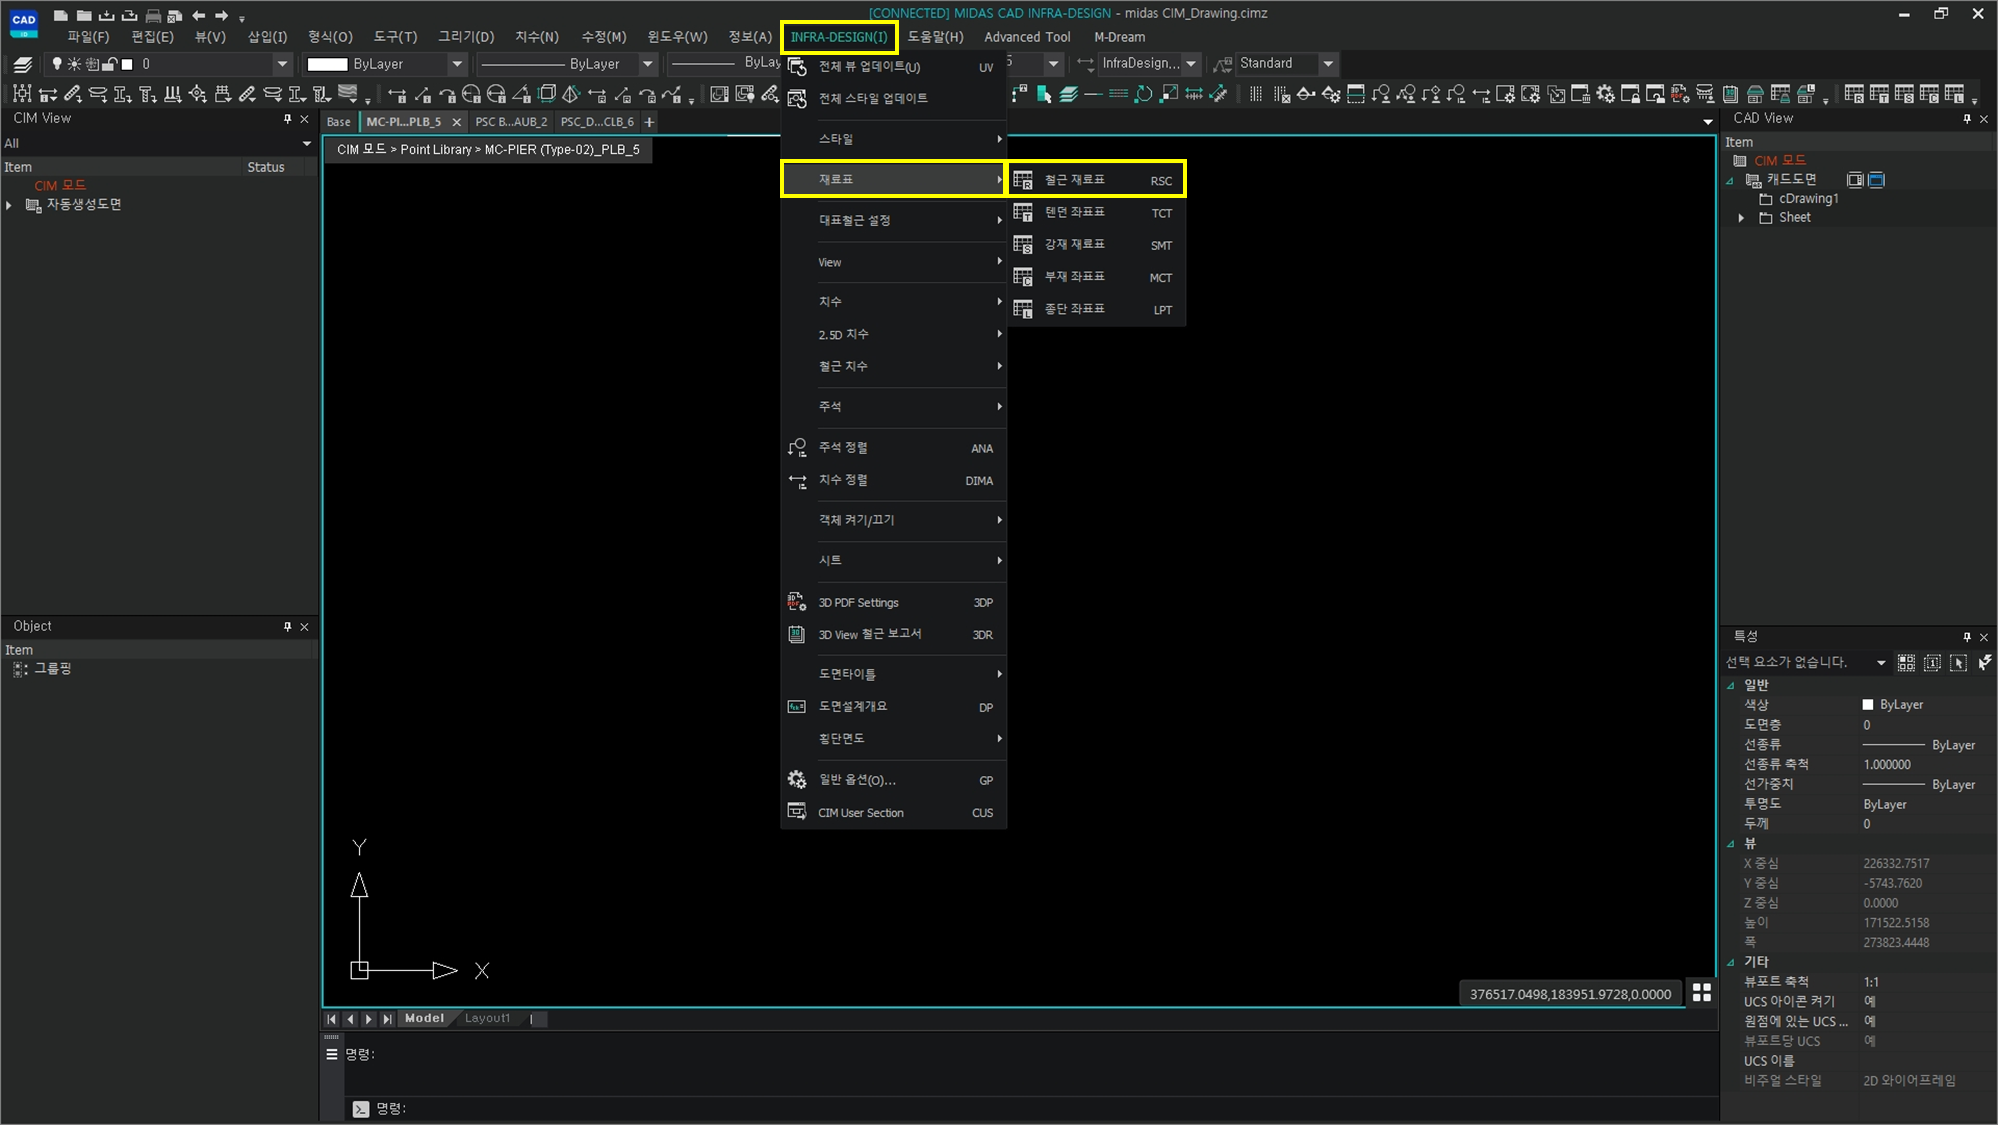Open the InfraDesign dimension style dropdown
The height and width of the screenshot is (1125, 1998).
1190,64
